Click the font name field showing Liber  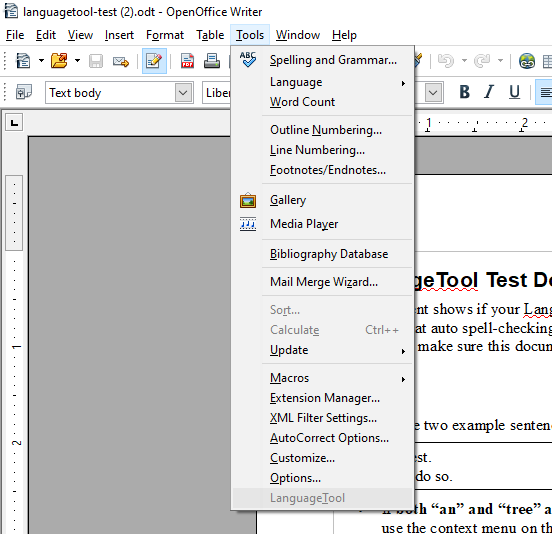pyautogui.click(x=217, y=93)
